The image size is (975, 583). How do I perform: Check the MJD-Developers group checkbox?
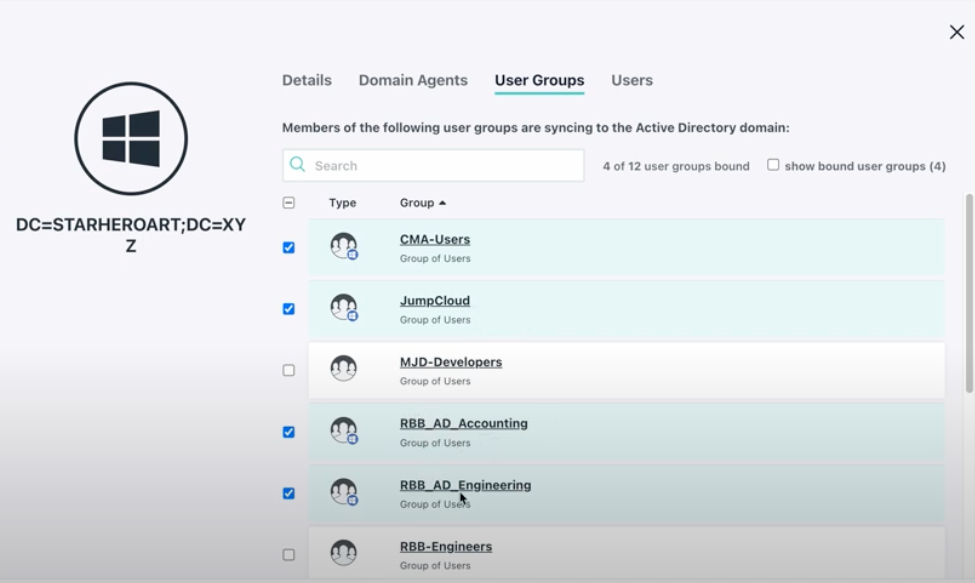(x=289, y=370)
